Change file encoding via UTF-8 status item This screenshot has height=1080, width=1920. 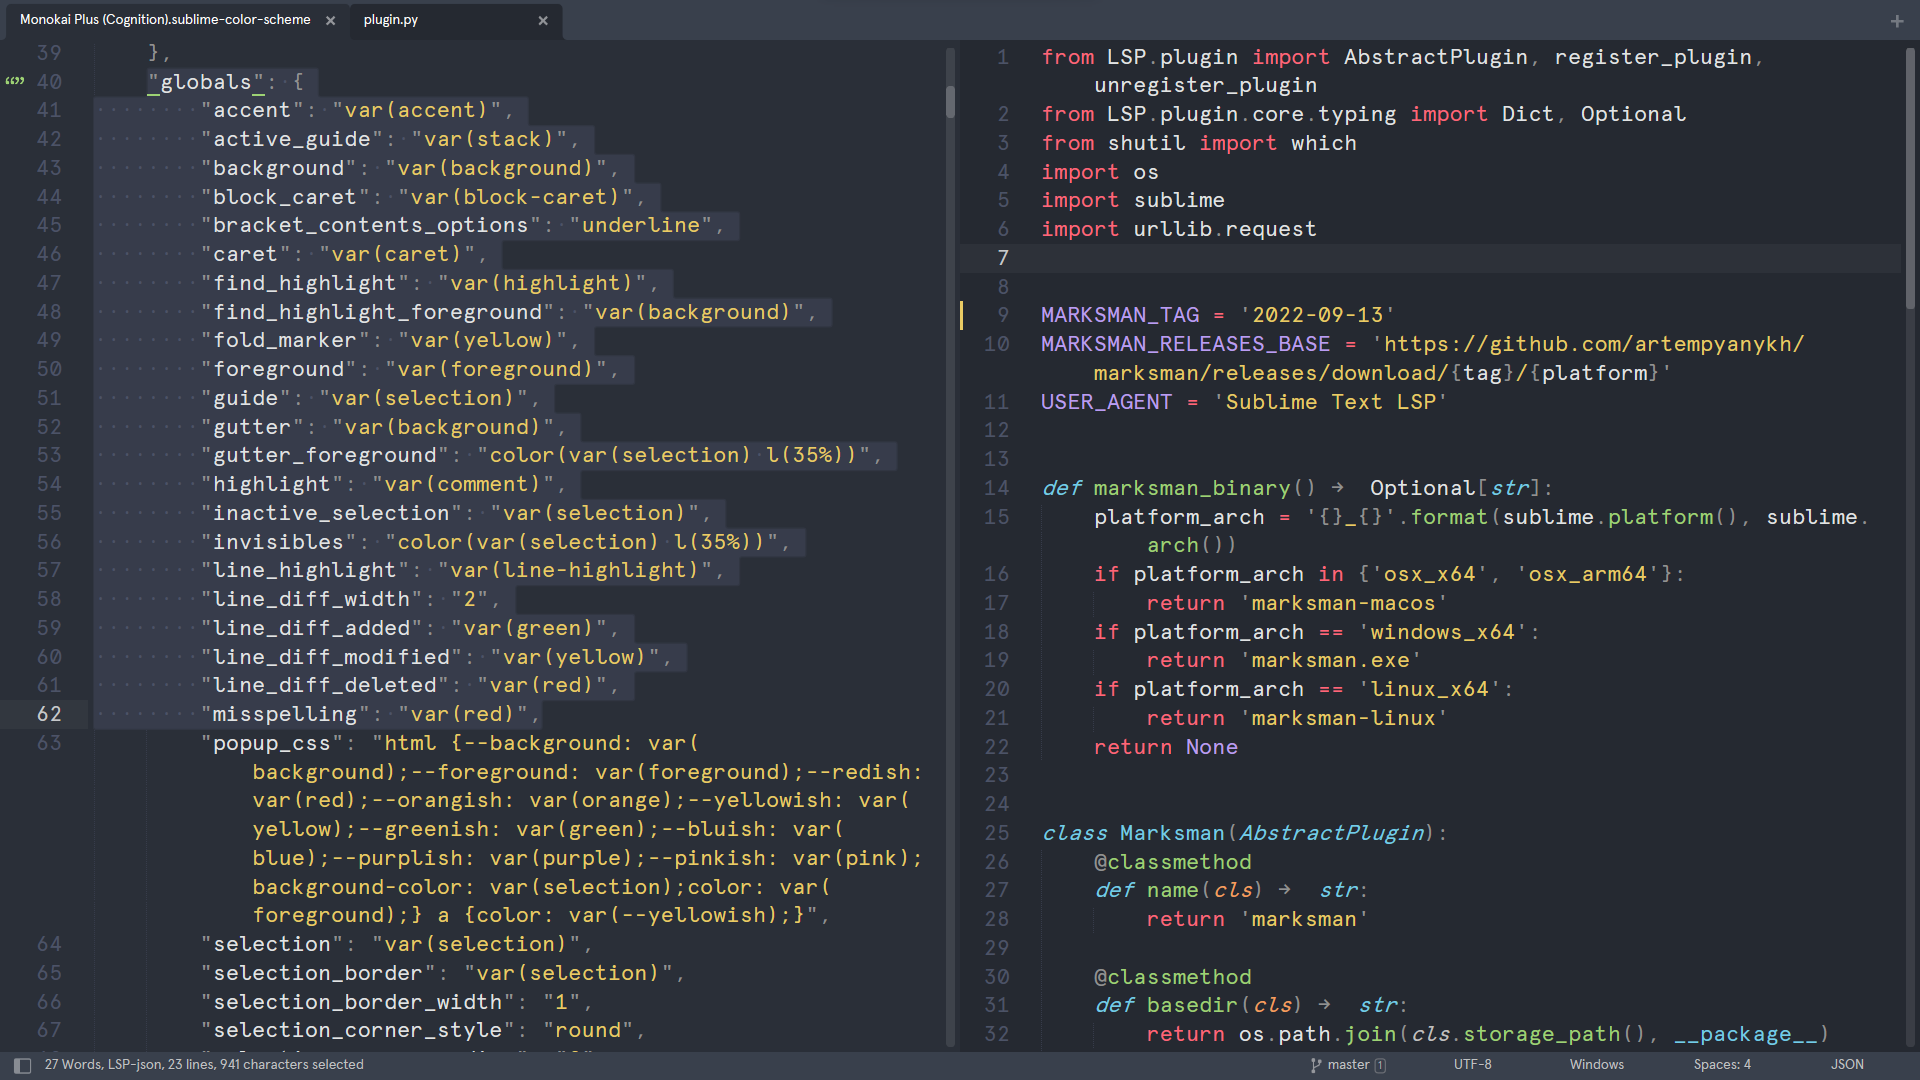[x=1472, y=1065]
